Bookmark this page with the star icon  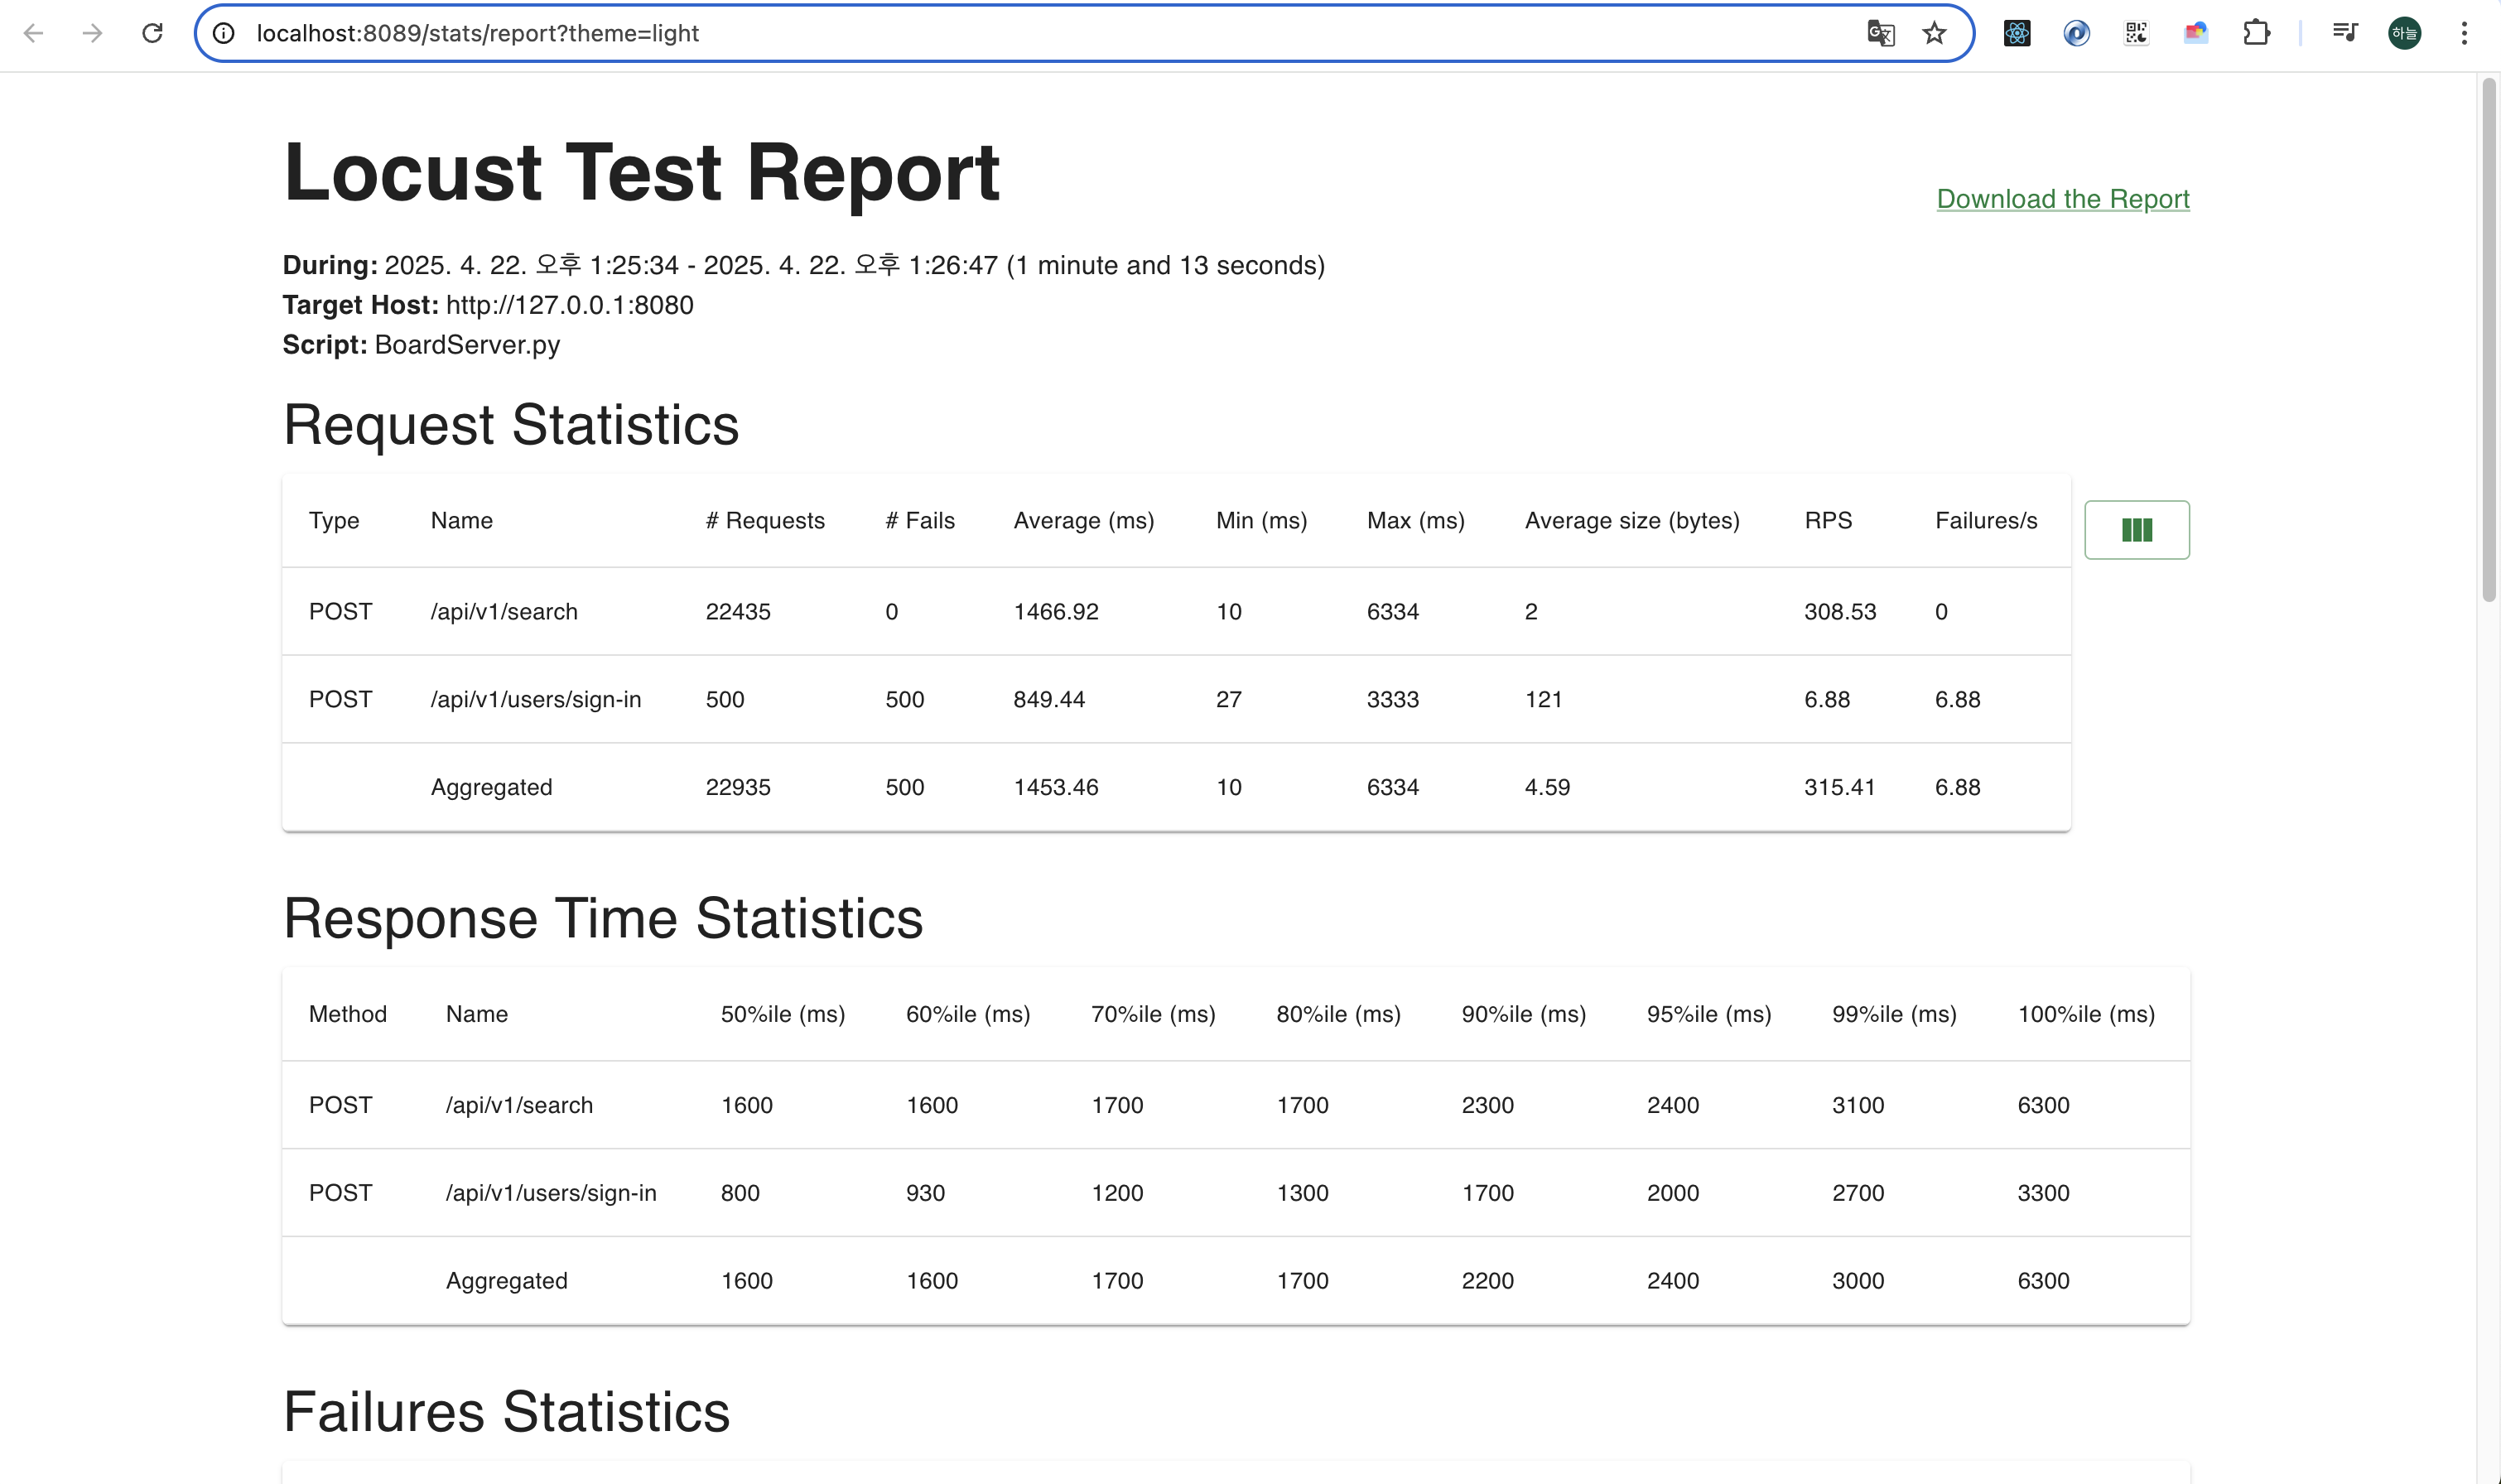1934,33
